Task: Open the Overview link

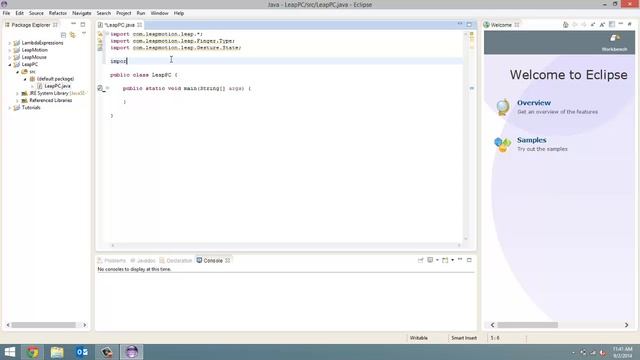Action: (x=534, y=103)
